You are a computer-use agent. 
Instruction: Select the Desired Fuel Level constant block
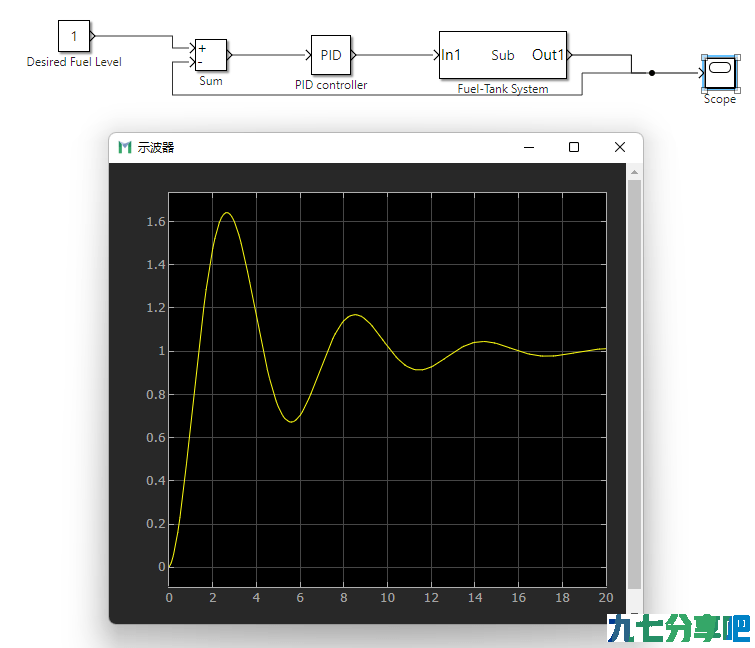point(74,36)
